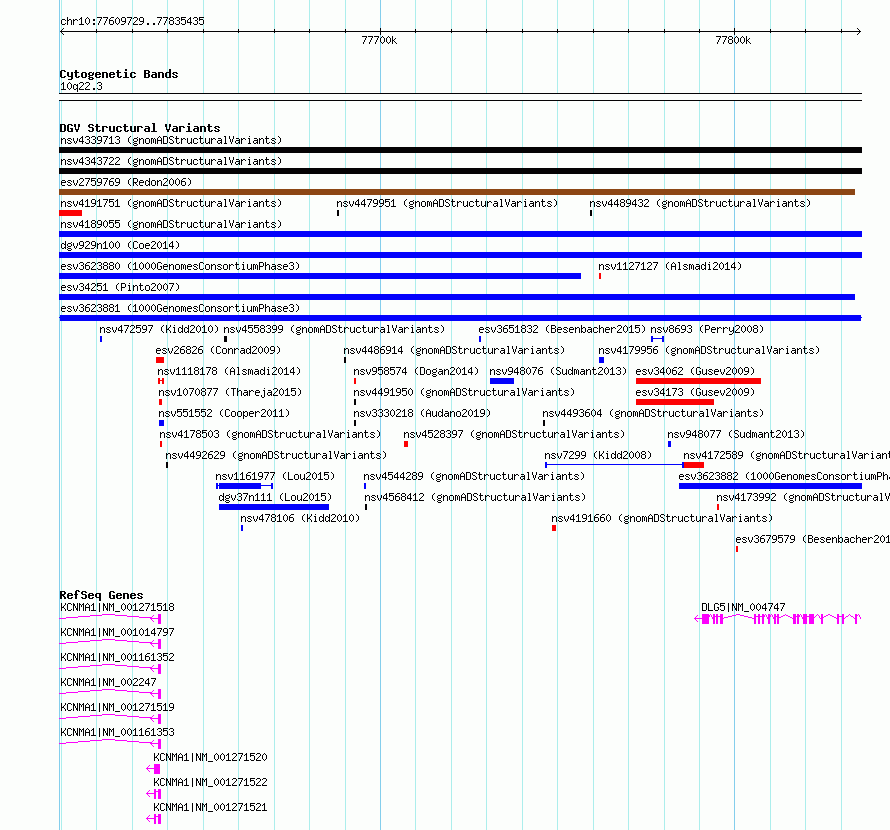Open esv3623881 1000GenomesConsortiumPhase3 label
The image size is (890, 830).
point(180,308)
